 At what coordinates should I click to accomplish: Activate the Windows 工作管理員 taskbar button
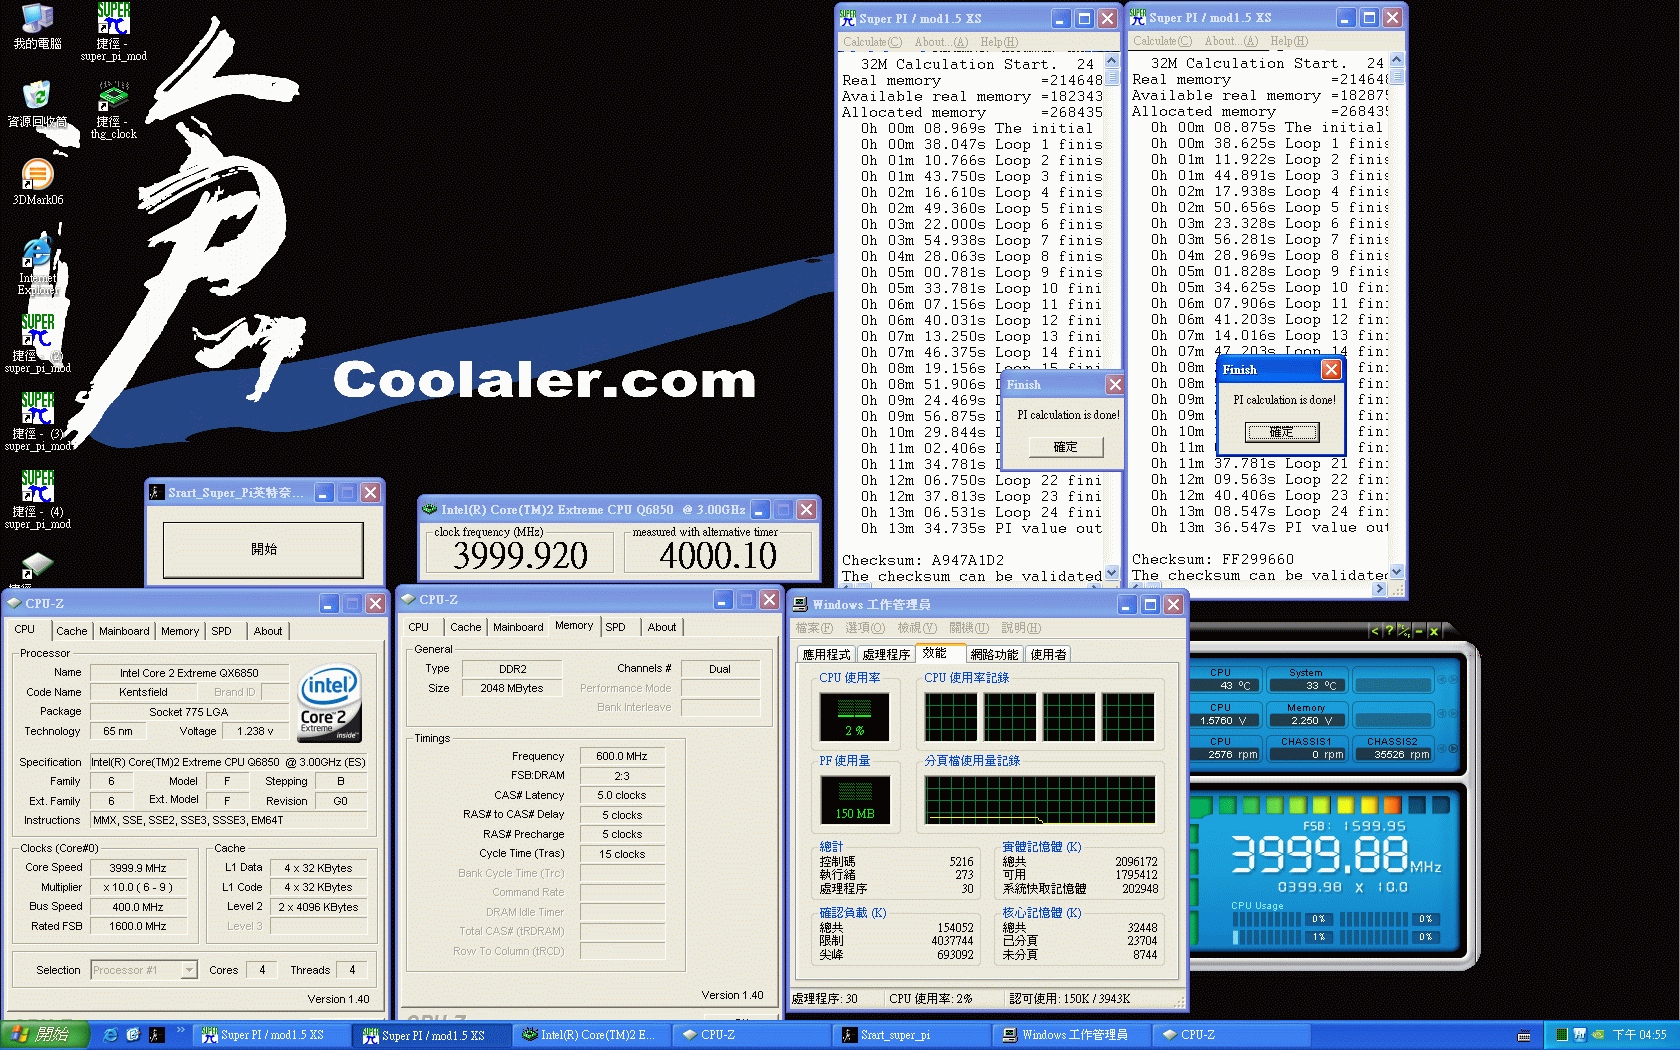[x=1071, y=1035]
